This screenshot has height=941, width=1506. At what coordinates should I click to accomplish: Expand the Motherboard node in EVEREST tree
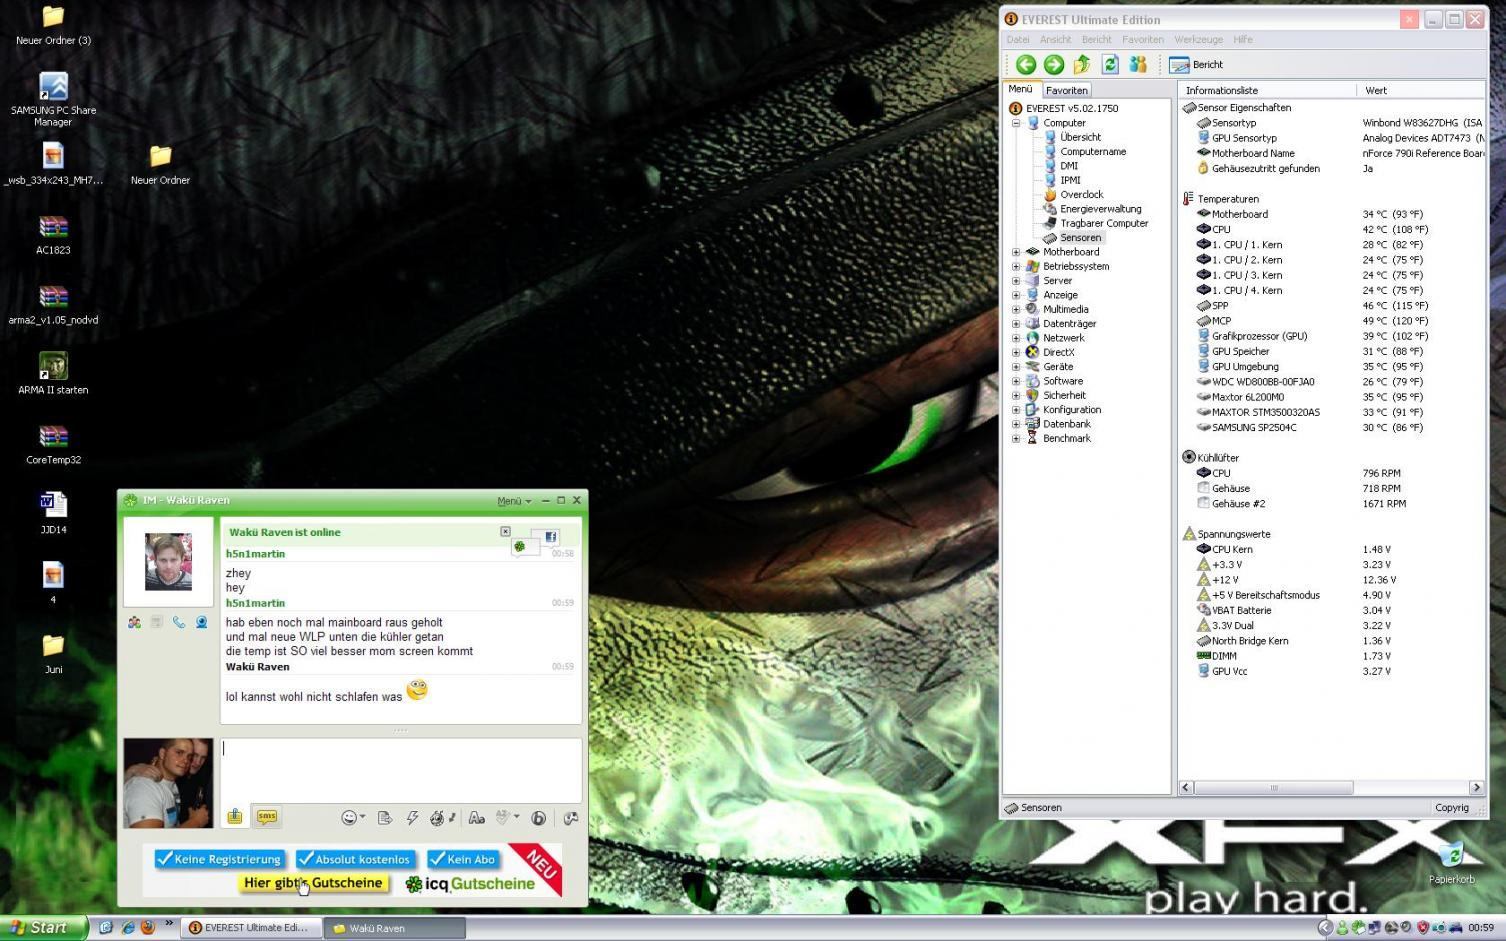tap(1016, 252)
